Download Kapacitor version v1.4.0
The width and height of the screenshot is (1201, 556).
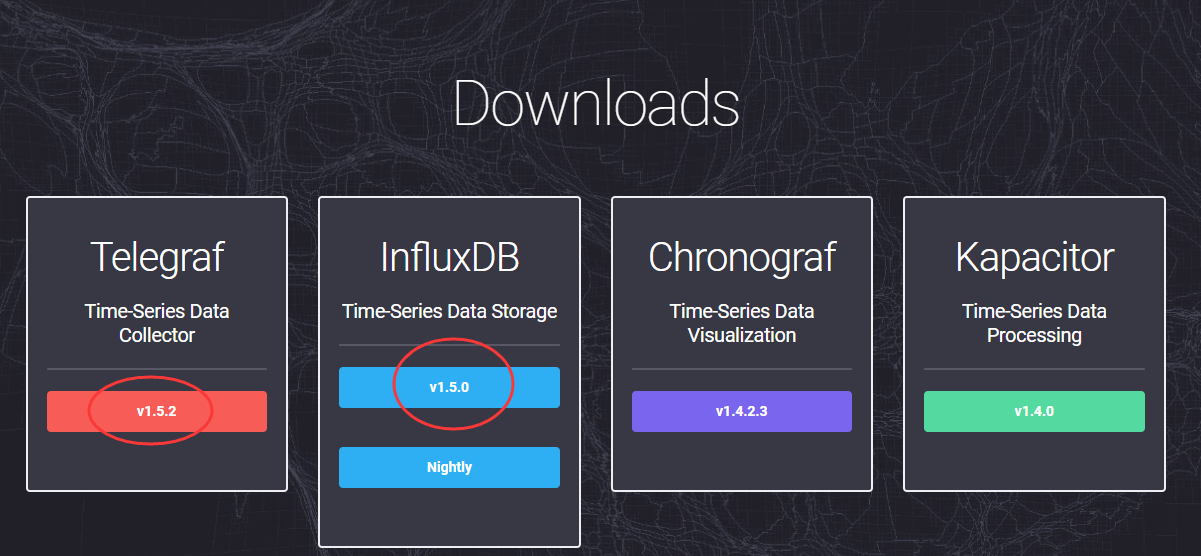[x=1034, y=411]
